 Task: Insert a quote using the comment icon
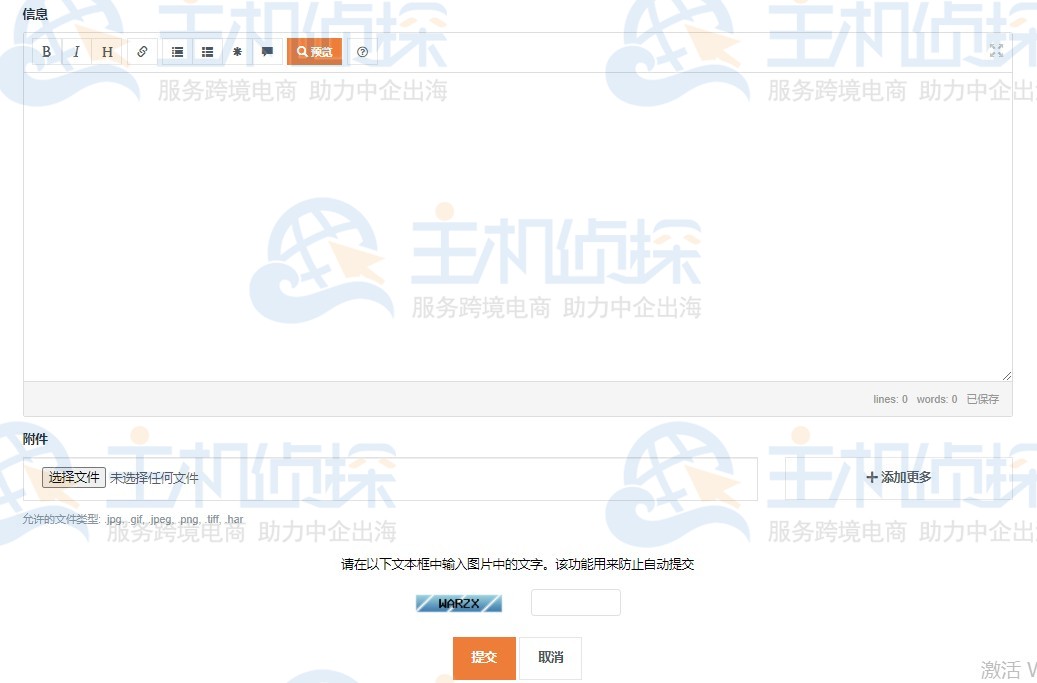point(267,51)
